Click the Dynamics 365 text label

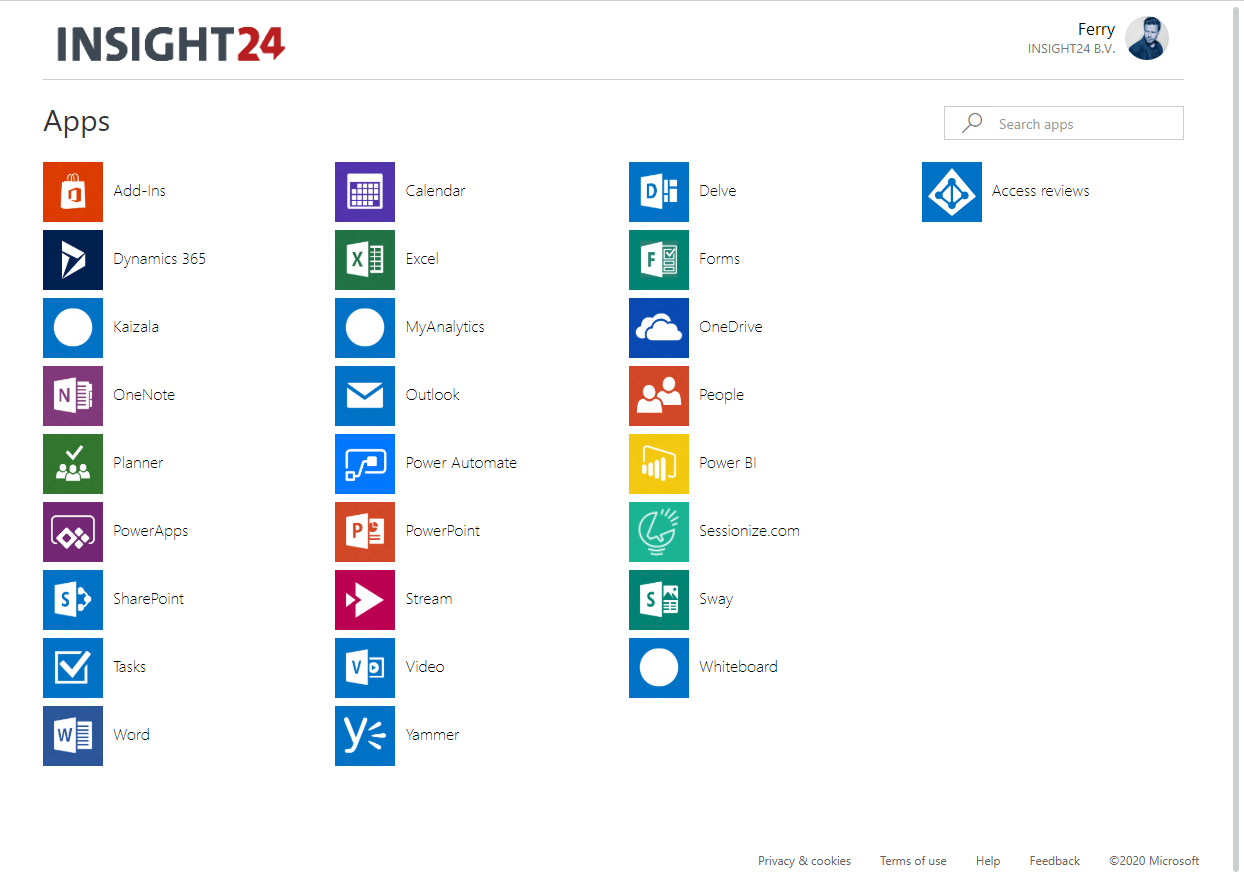(160, 259)
